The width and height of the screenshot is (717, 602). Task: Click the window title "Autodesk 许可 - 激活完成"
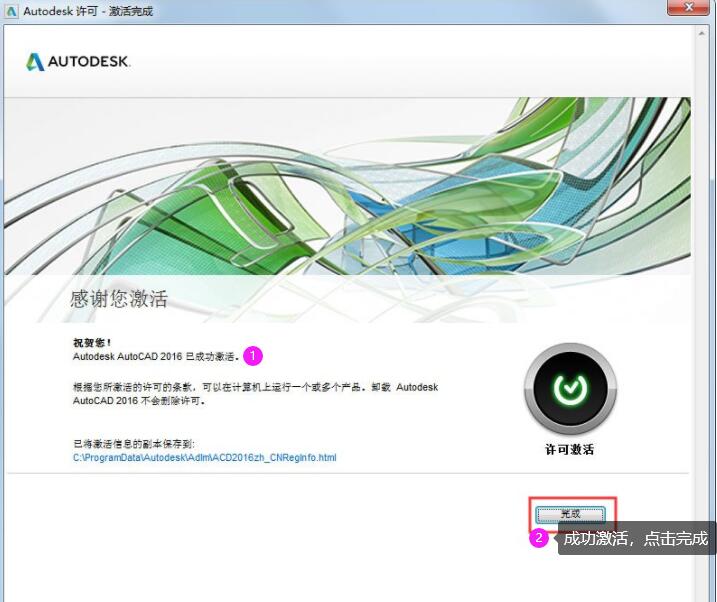pyautogui.click(x=88, y=11)
